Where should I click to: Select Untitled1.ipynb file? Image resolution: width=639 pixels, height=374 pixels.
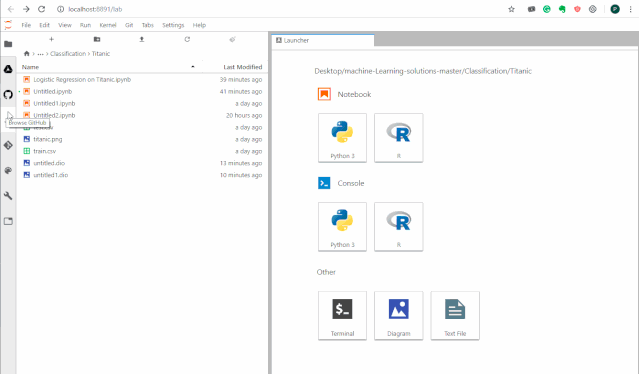pyautogui.click(x=142, y=103)
